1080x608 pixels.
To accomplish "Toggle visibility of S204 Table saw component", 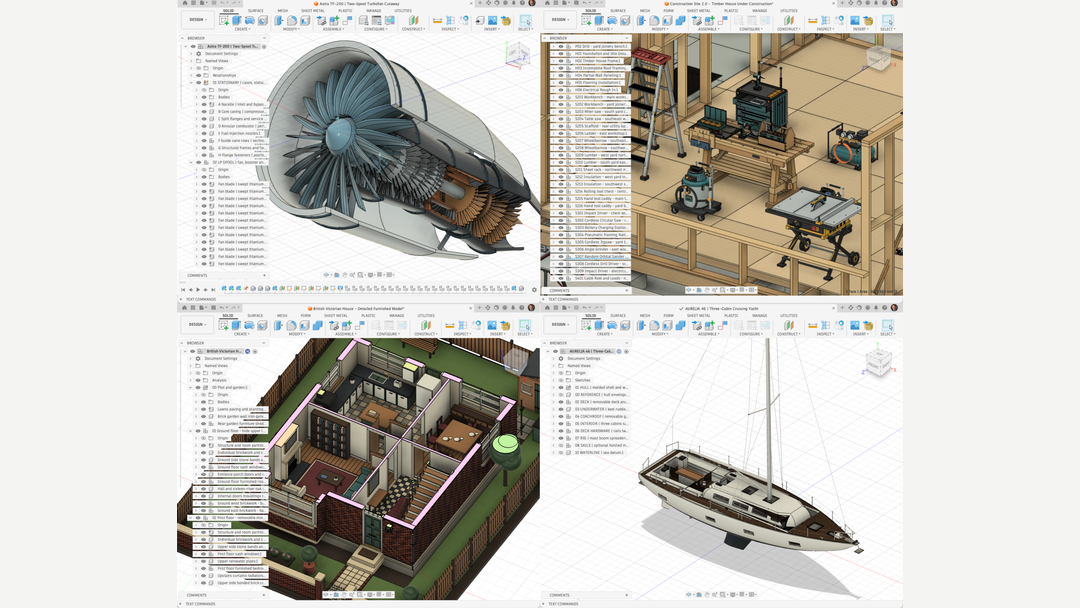I will tap(561, 118).
